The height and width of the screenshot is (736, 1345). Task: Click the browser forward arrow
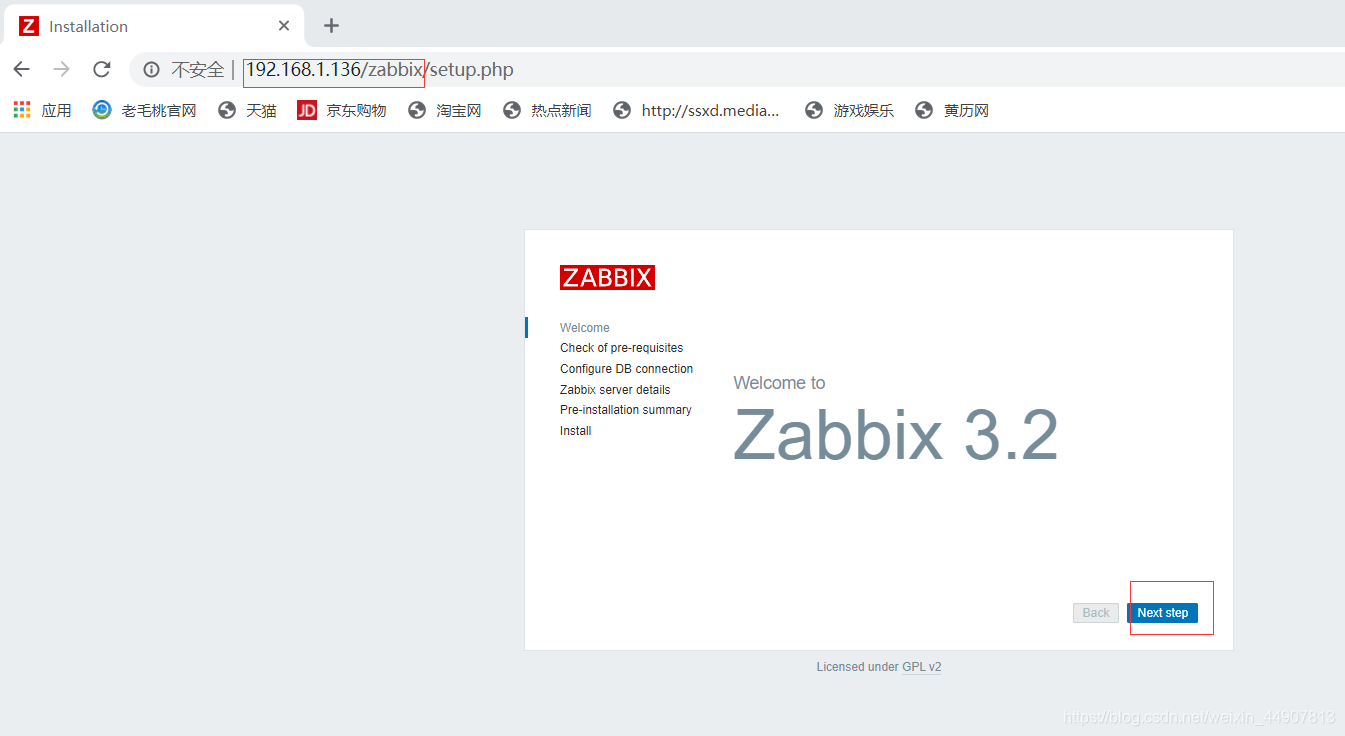[61, 69]
